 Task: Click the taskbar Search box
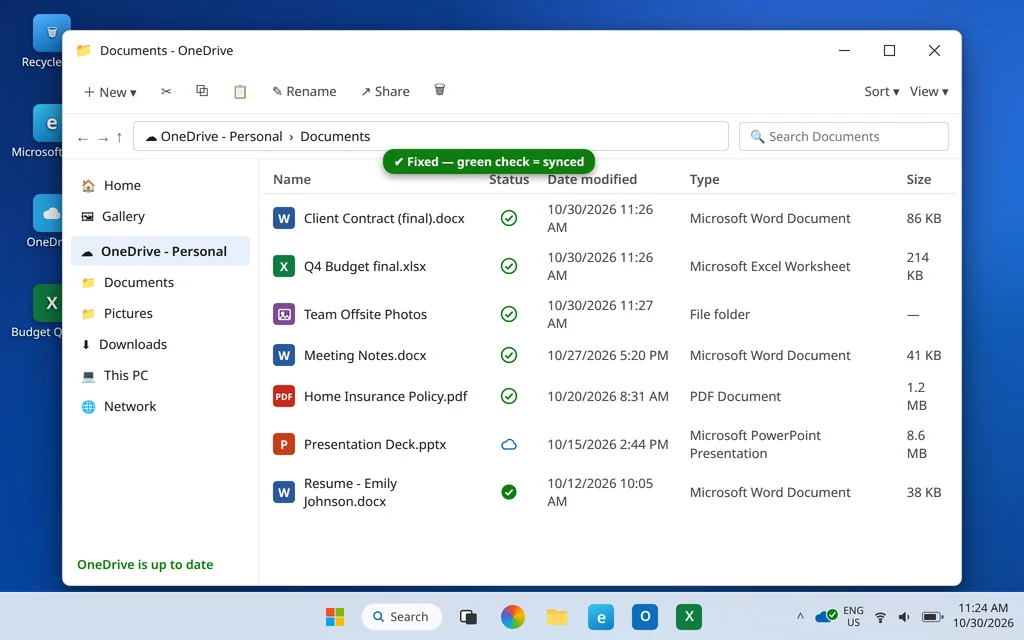pos(401,616)
